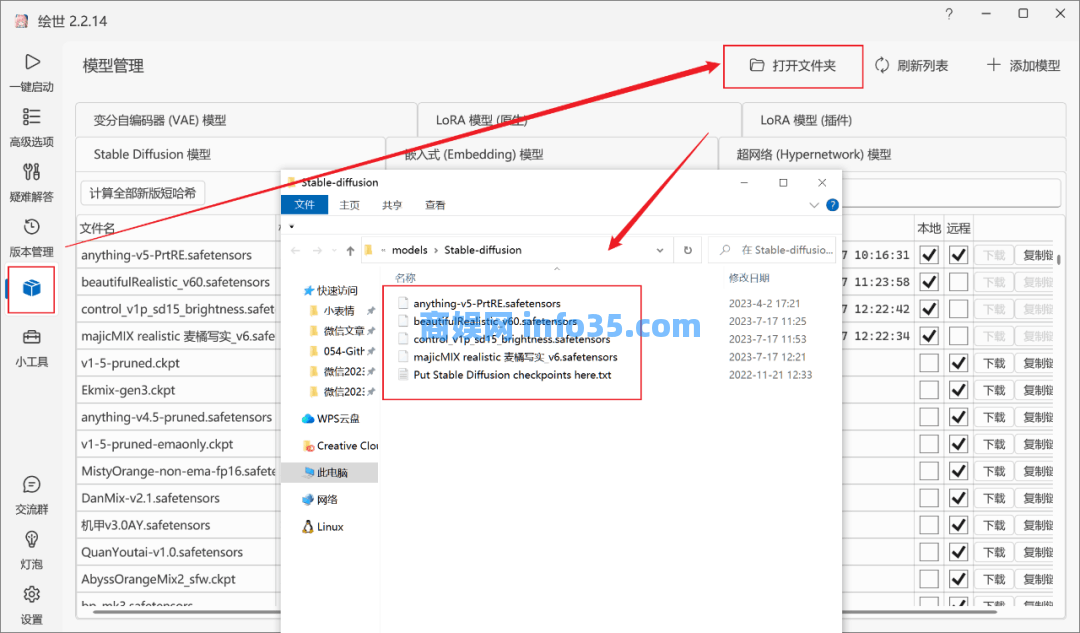The image size is (1080, 633).
Task: Open Explorer Share ribbon tab
Action: (x=392, y=205)
